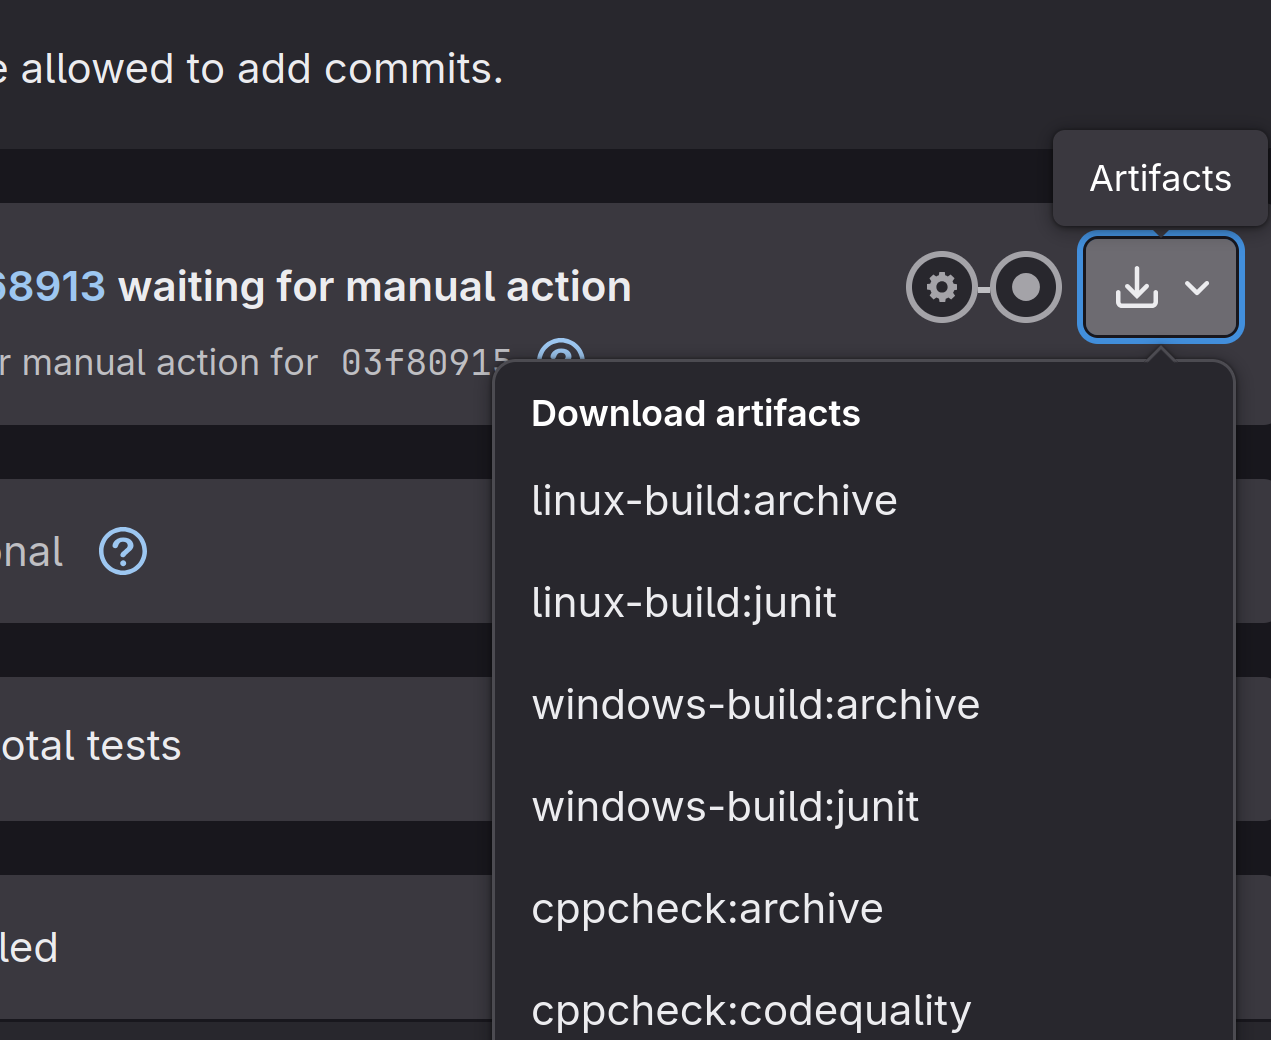This screenshot has height=1040, width=1271.
Task: Click the manual action stage icon
Action: (x=1026, y=288)
